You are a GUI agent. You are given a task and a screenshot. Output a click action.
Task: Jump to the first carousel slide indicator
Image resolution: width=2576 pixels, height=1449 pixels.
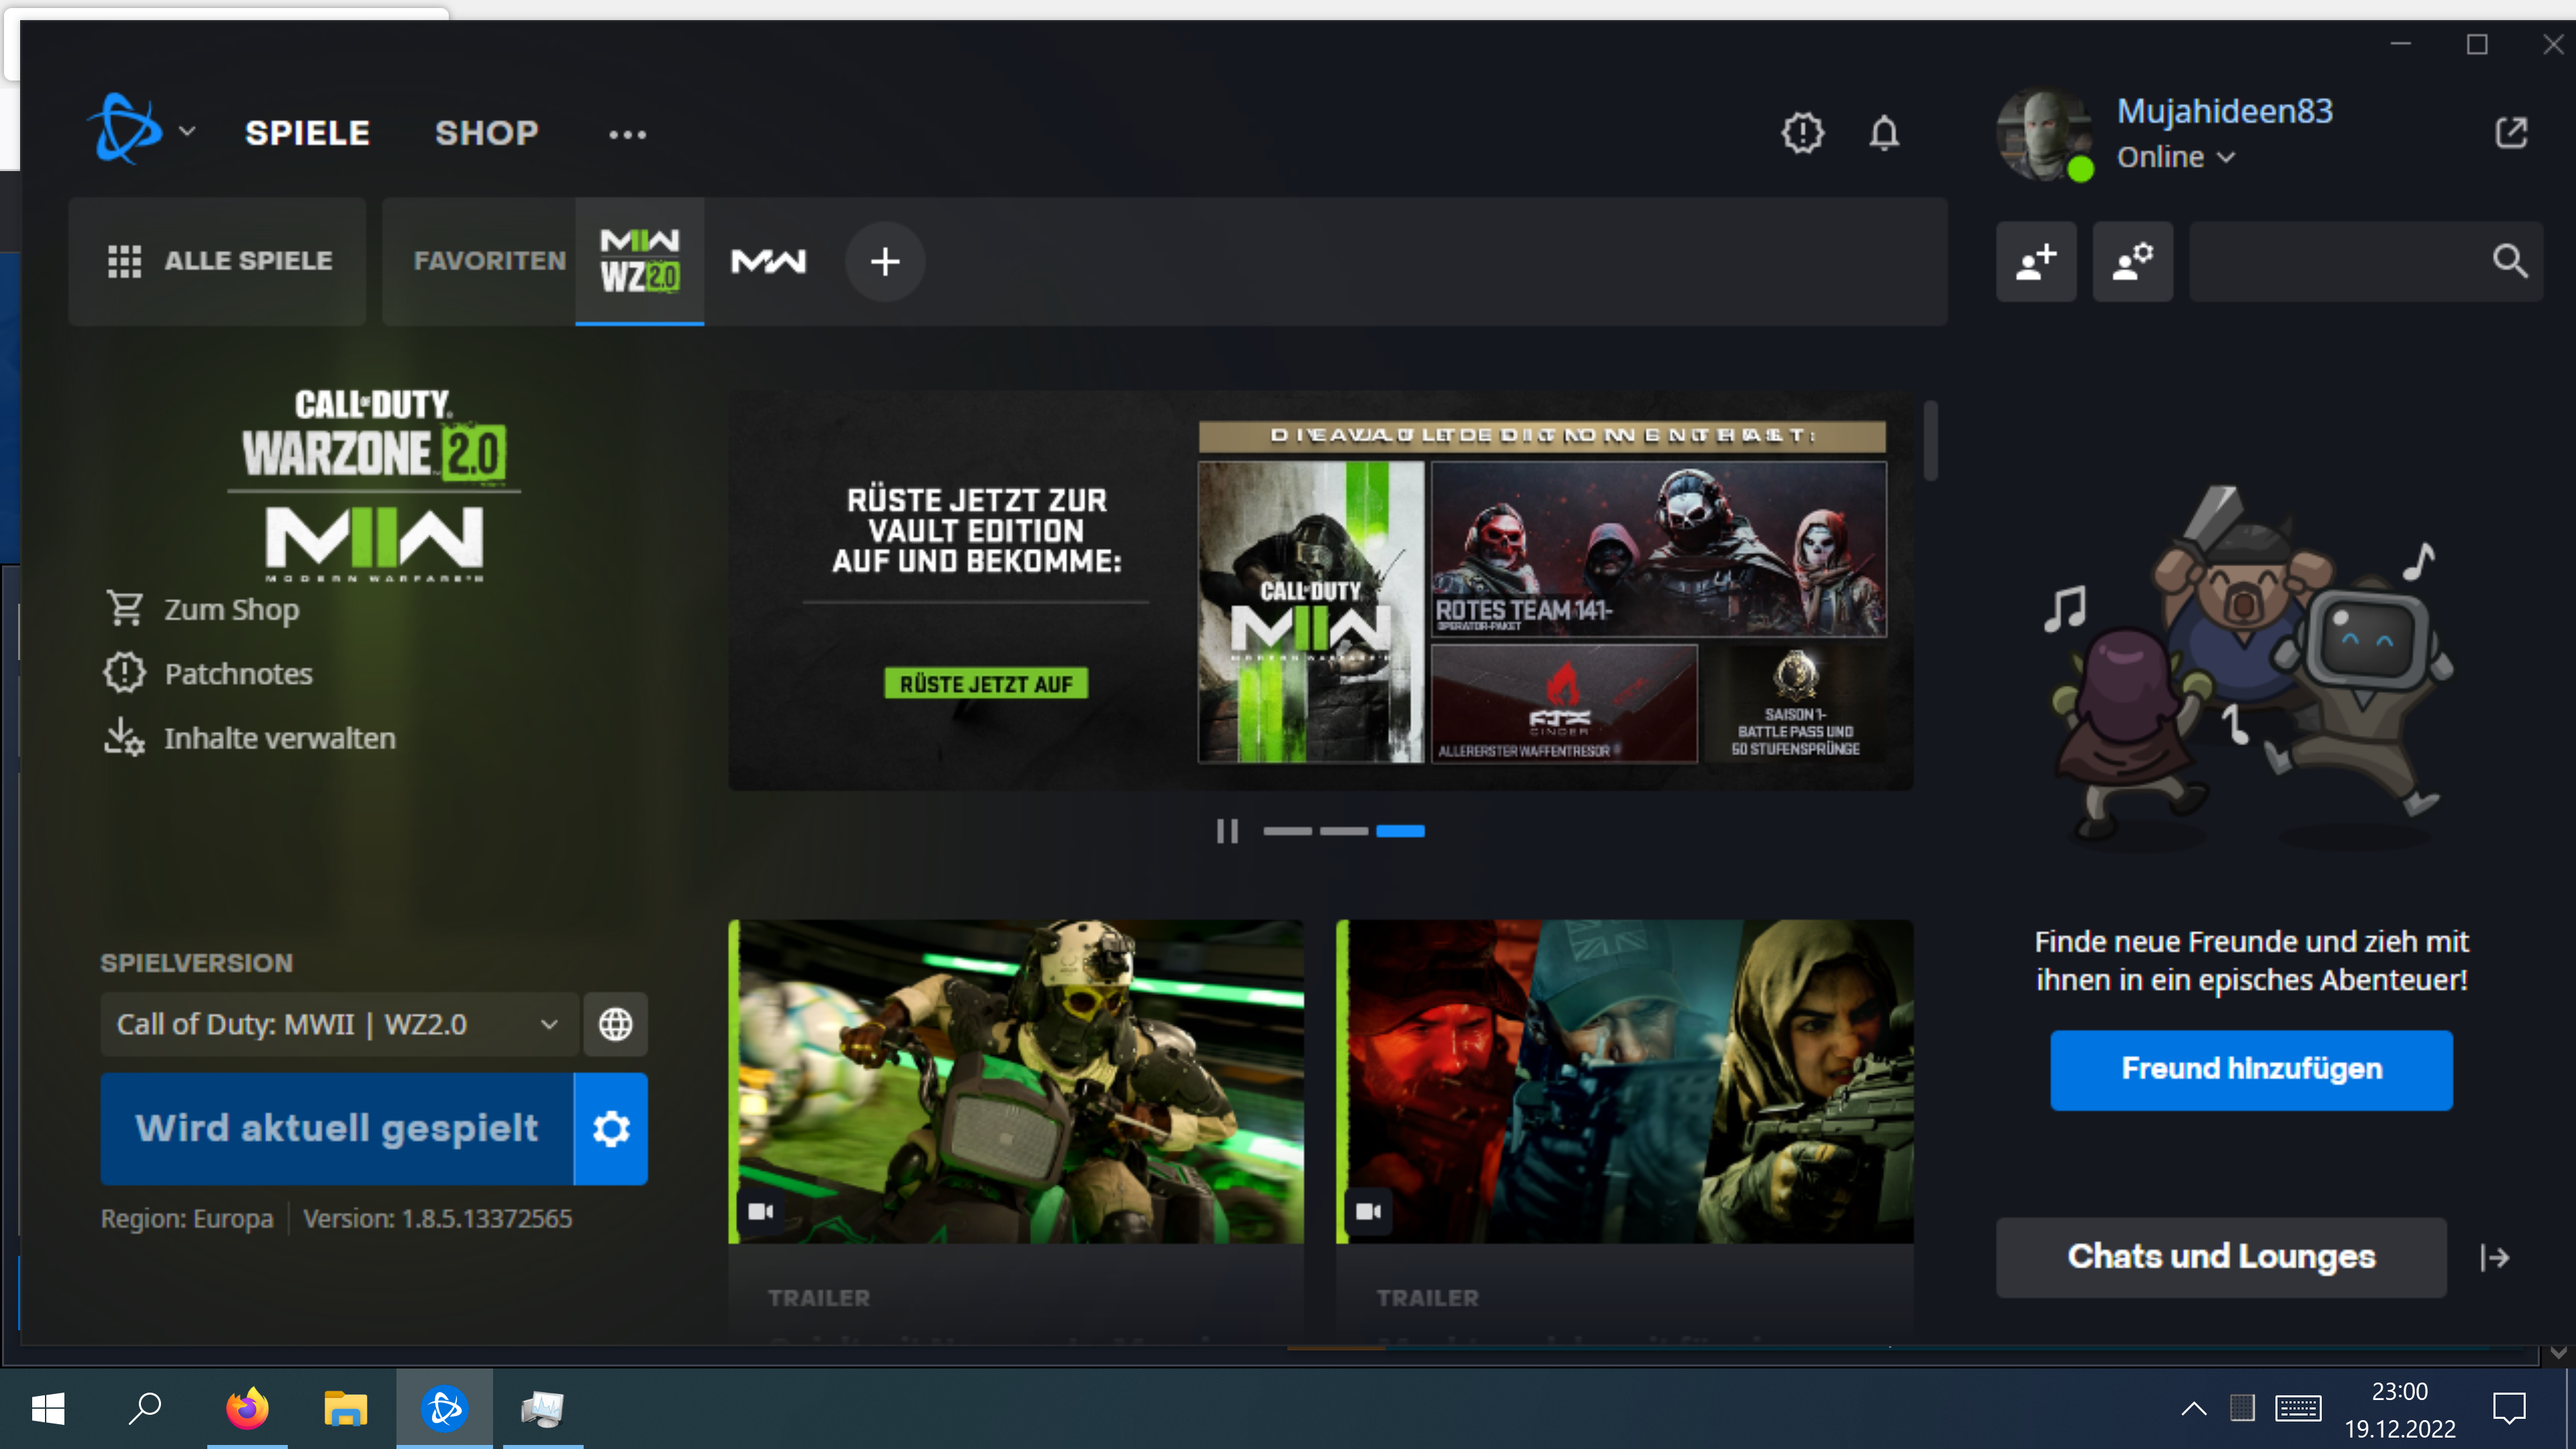point(1287,831)
